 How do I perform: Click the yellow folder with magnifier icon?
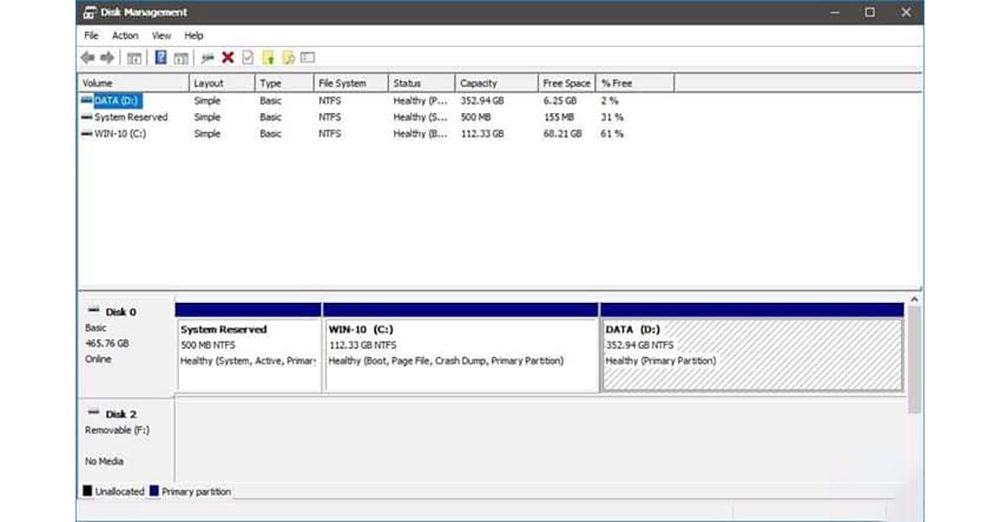coord(288,58)
